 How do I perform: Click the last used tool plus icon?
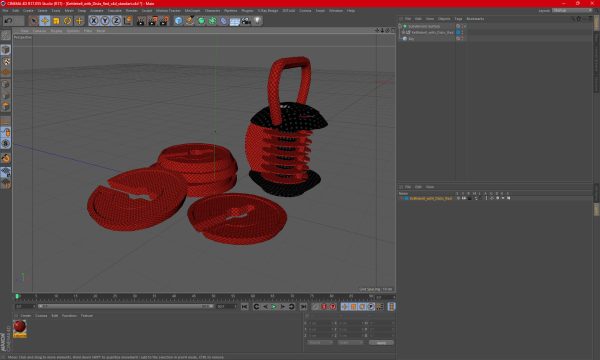coord(79,21)
